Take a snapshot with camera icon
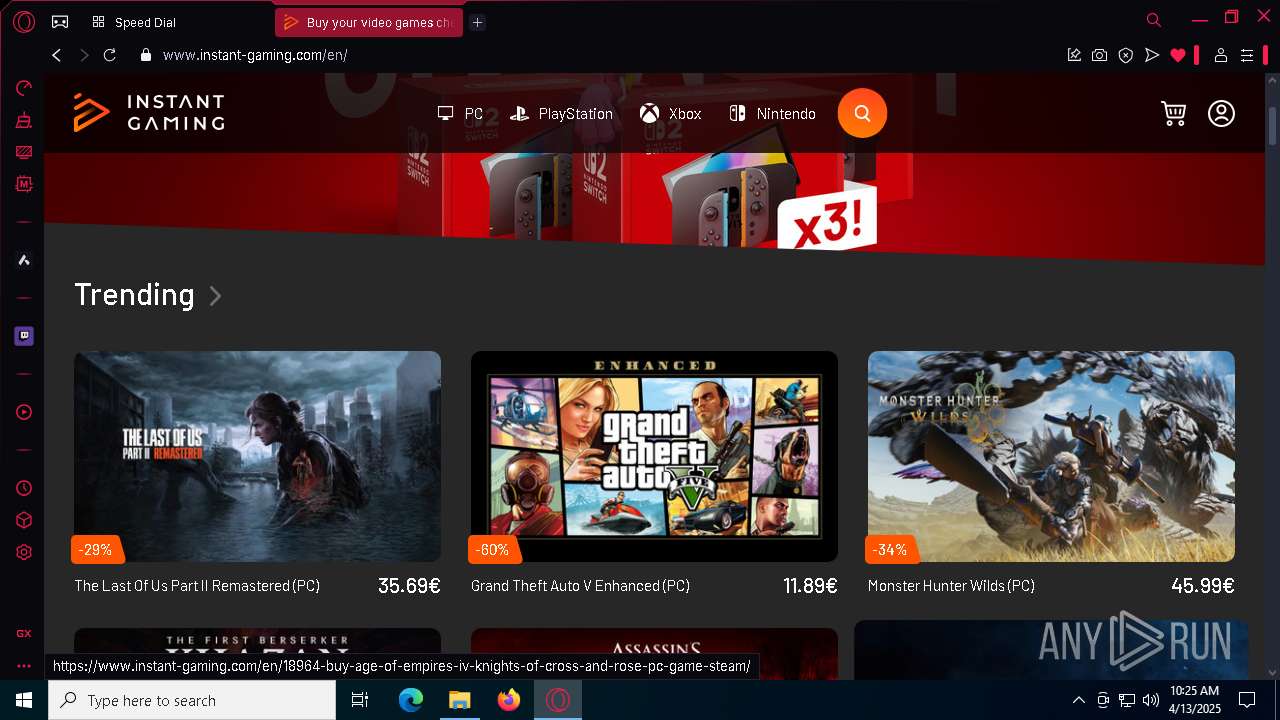 (1100, 55)
